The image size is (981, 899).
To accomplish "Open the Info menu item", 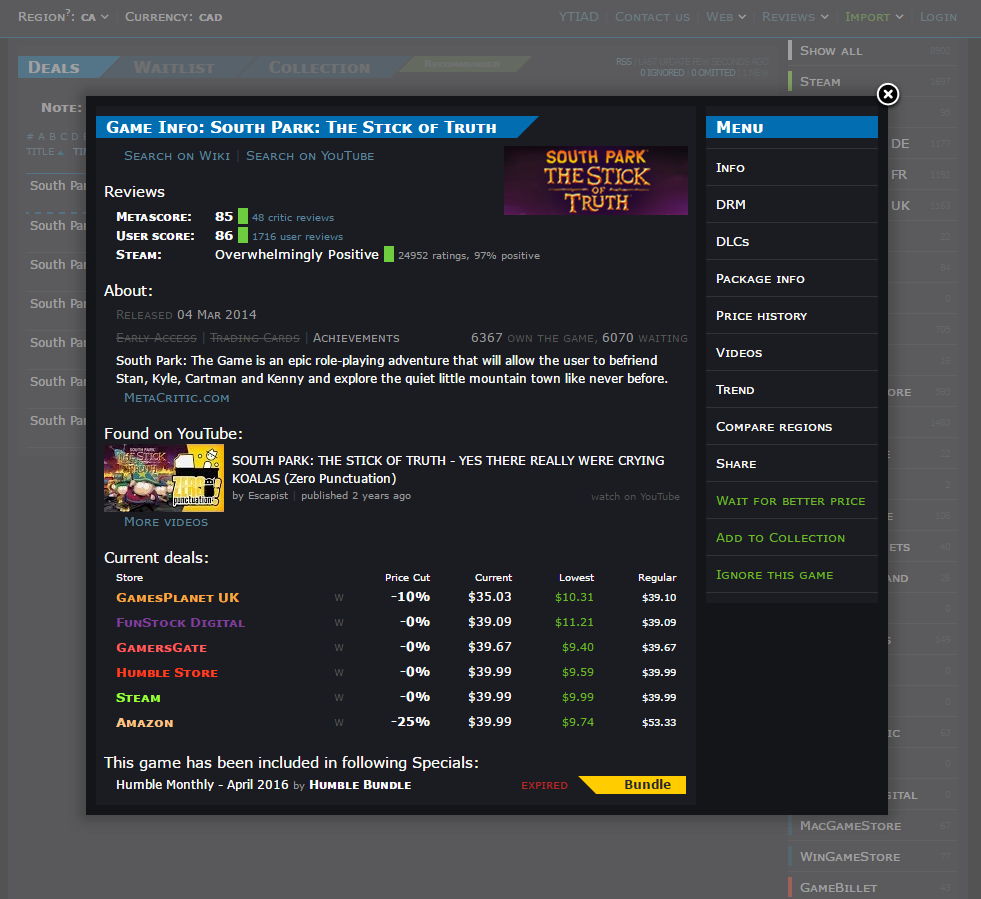I will 791,168.
